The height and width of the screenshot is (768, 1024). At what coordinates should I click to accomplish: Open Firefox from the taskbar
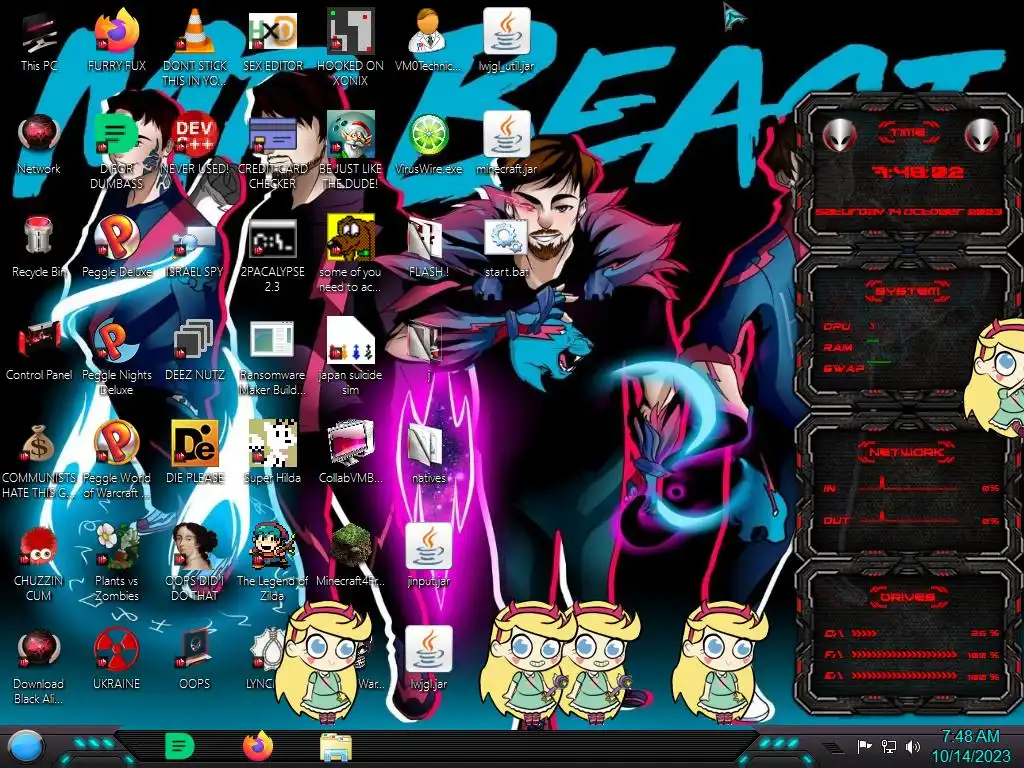(257, 746)
